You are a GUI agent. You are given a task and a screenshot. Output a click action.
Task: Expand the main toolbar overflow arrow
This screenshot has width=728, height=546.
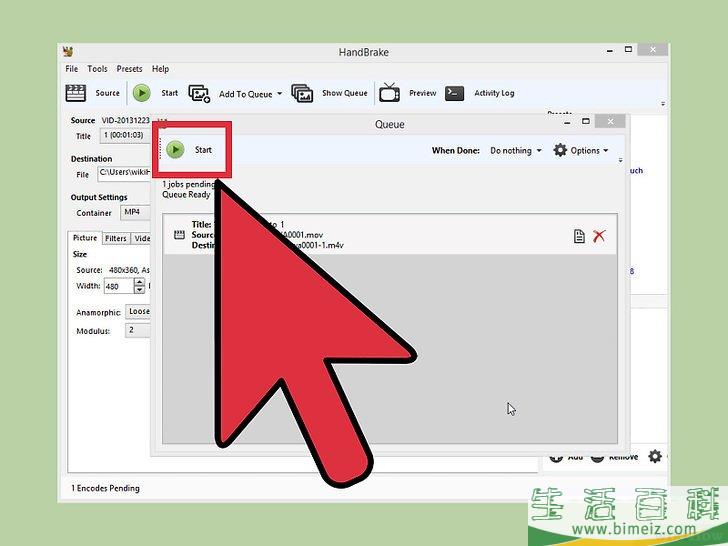coord(663,104)
